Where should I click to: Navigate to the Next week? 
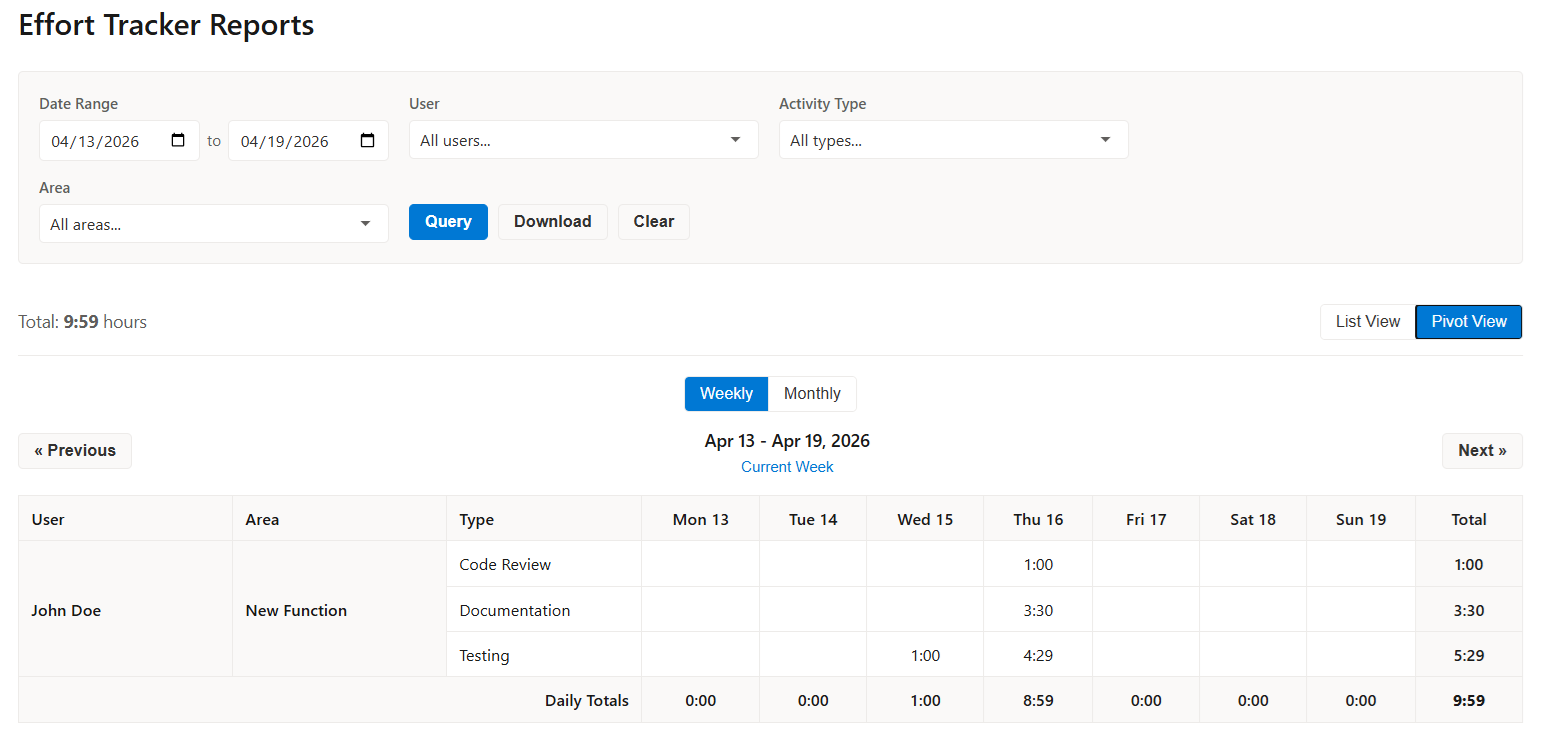[x=1481, y=451]
